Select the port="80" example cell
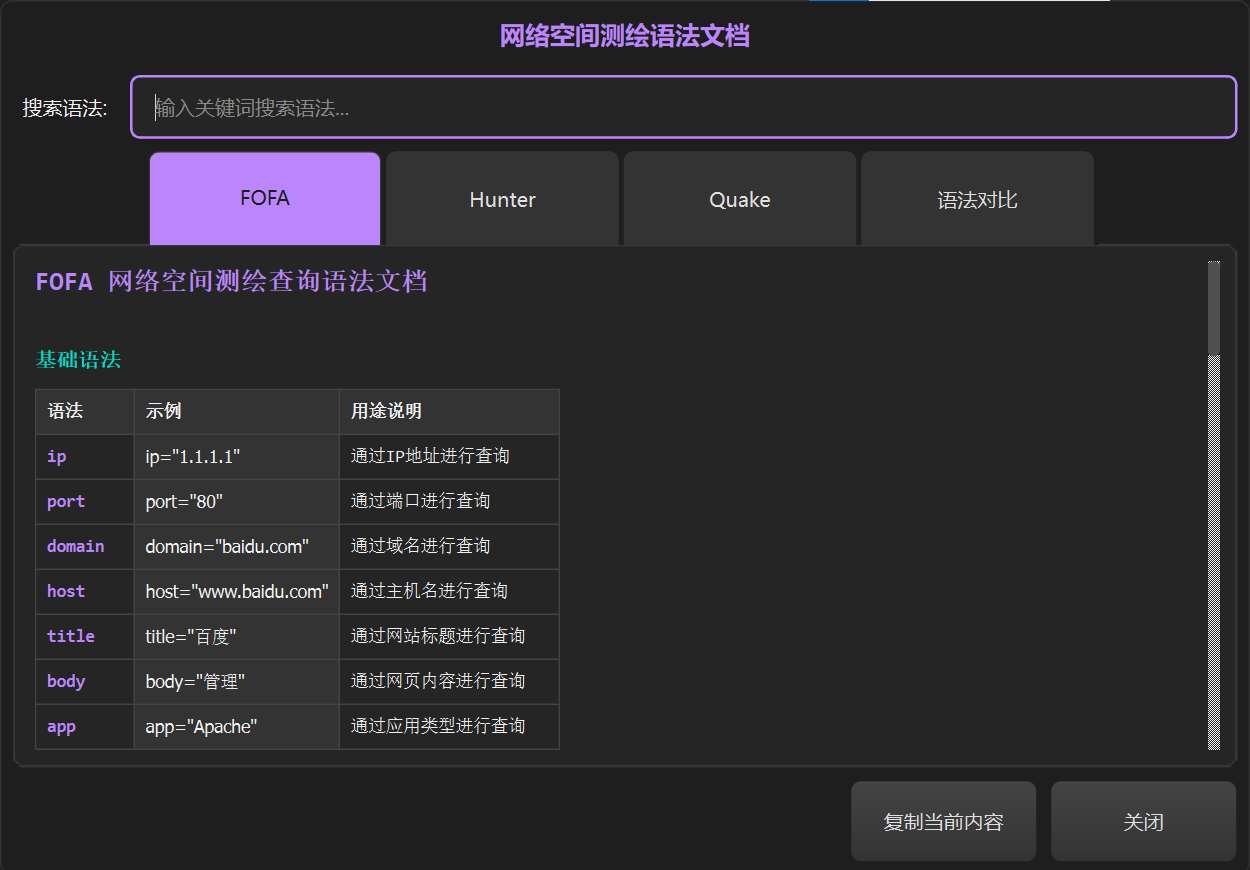The height and width of the screenshot is (870, 1250). point(184,502)
